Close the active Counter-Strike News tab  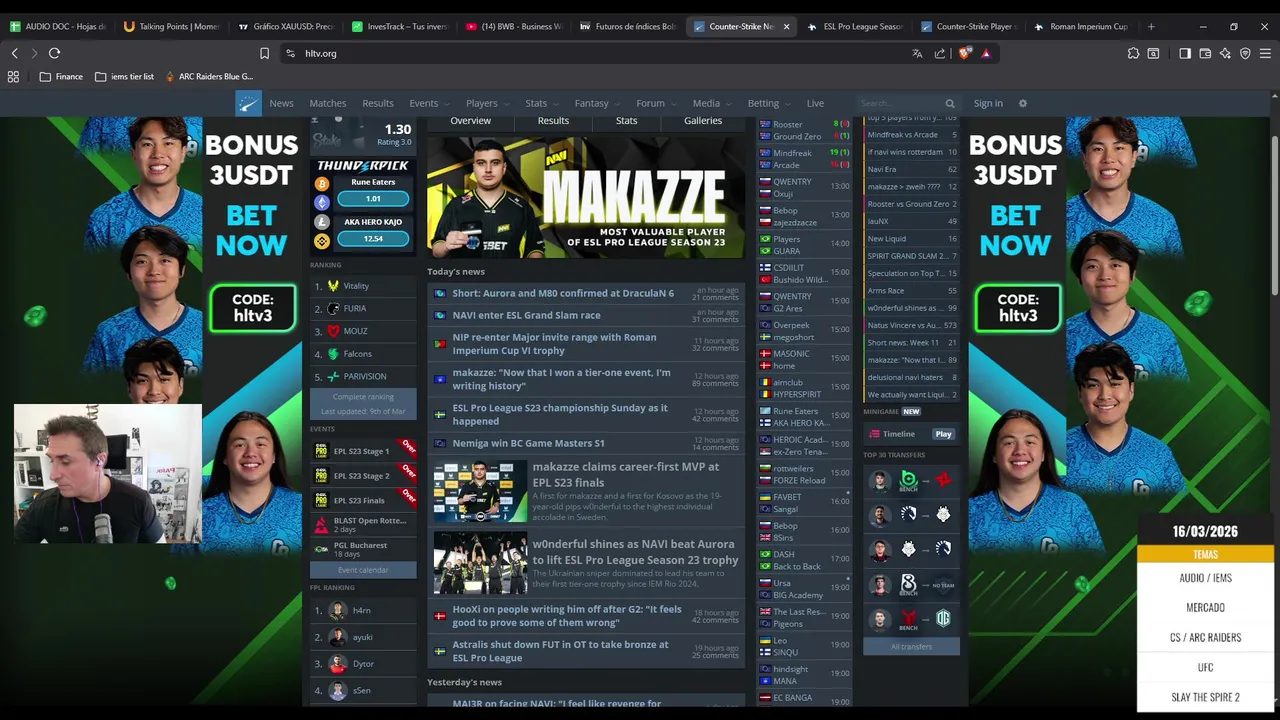coord(786,26)
